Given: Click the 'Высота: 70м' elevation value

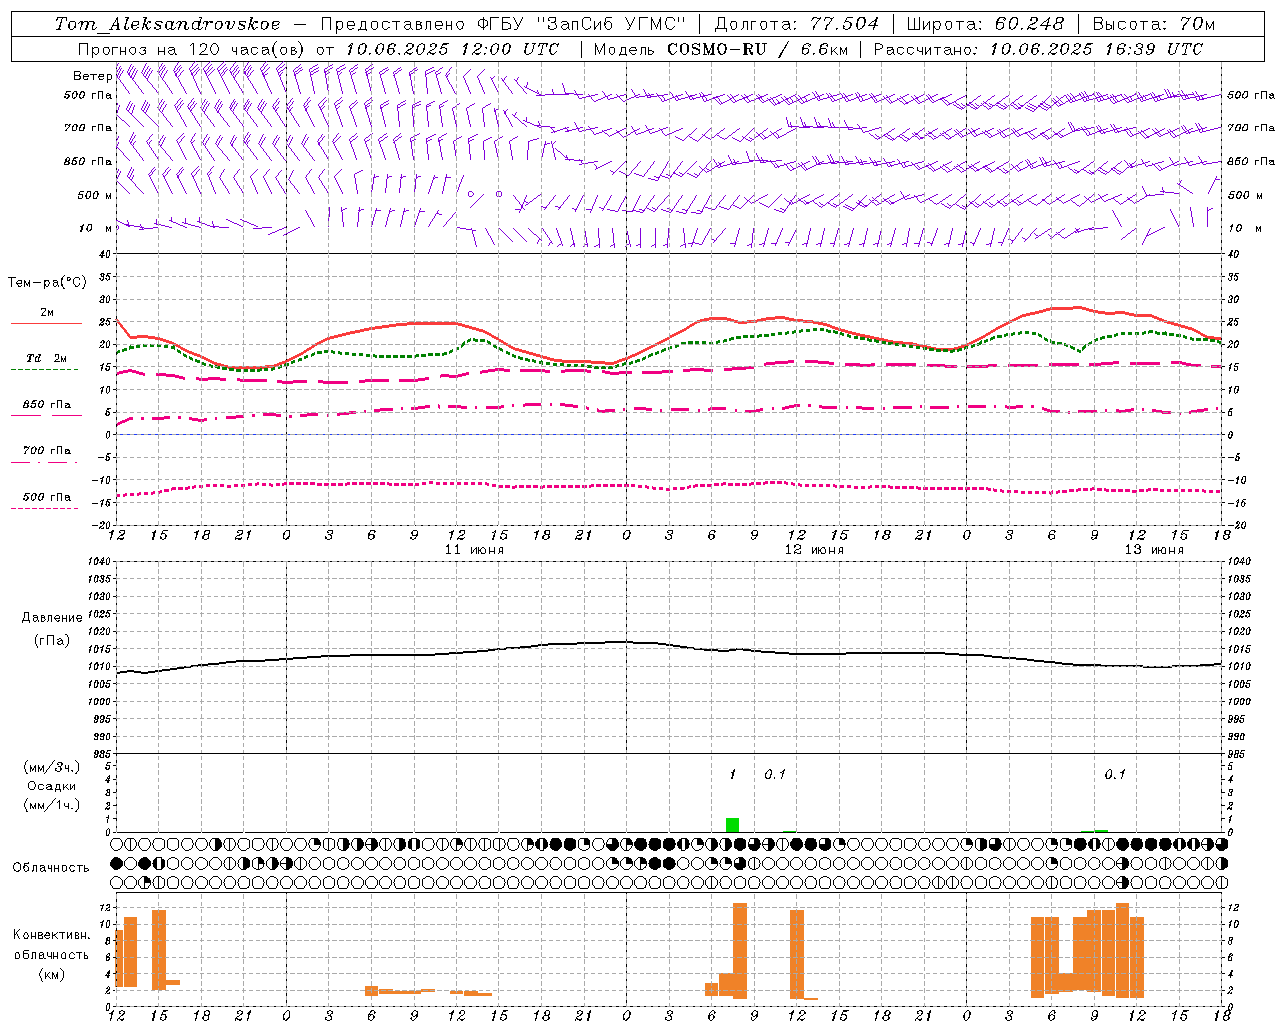Looking at the screenshot, I should 1153,24.
